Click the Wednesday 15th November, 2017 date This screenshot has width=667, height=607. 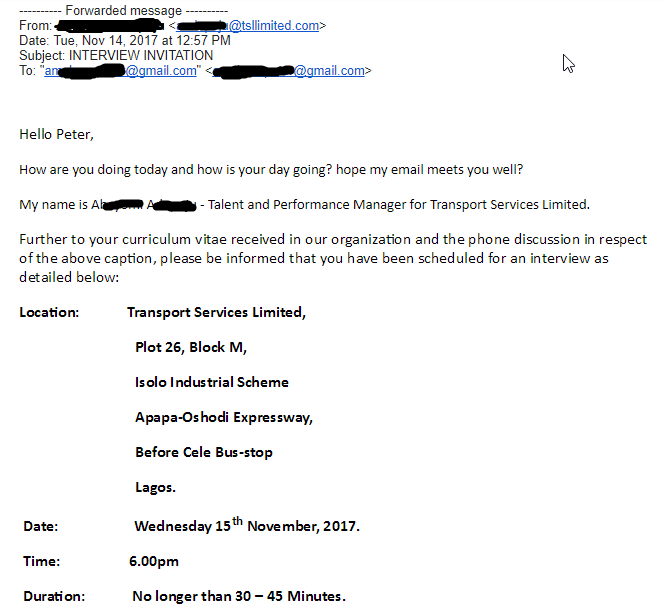pyautogui.click(x=247, y=525)
